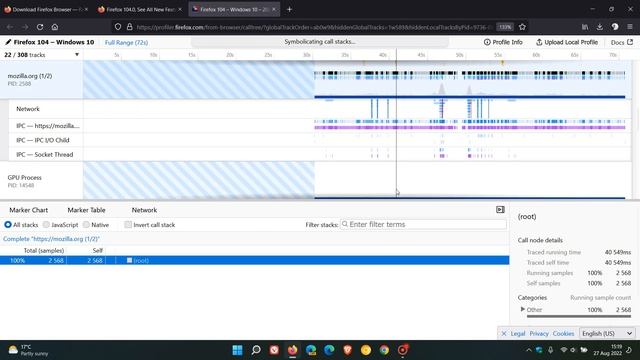Close the Firefox 104.0 release notes tab

[180, 9]
